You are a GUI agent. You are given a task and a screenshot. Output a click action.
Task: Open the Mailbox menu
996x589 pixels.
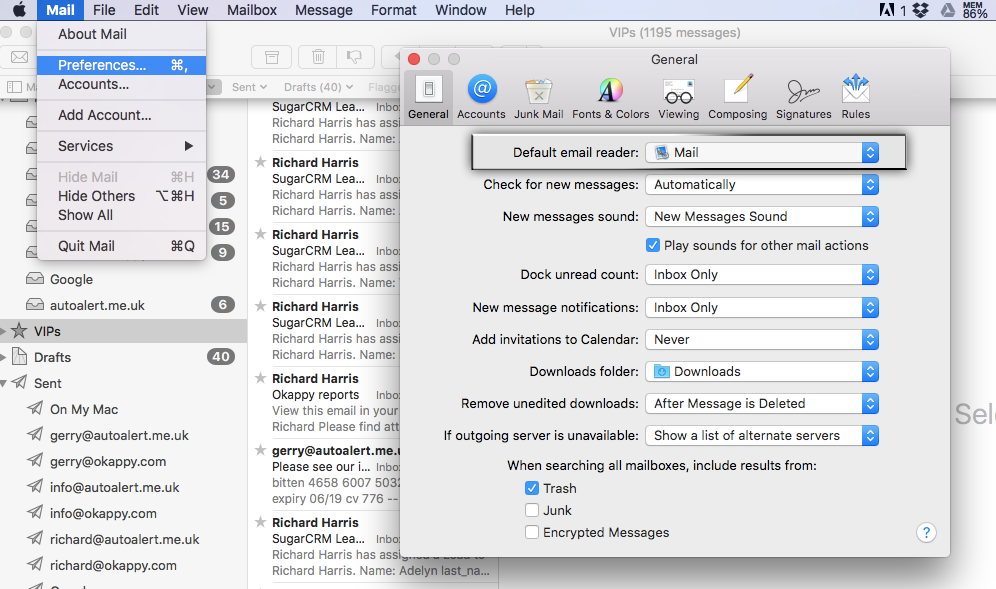click(x=252, y=10)
